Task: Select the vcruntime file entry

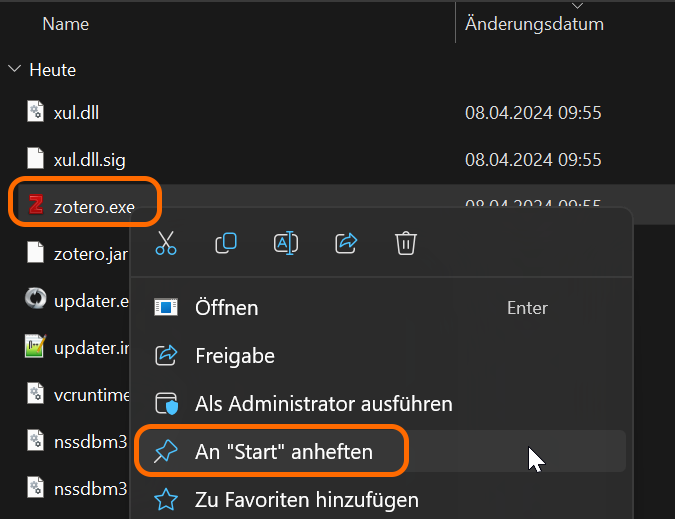Action: pyautogui.click(x=90, y=395)
